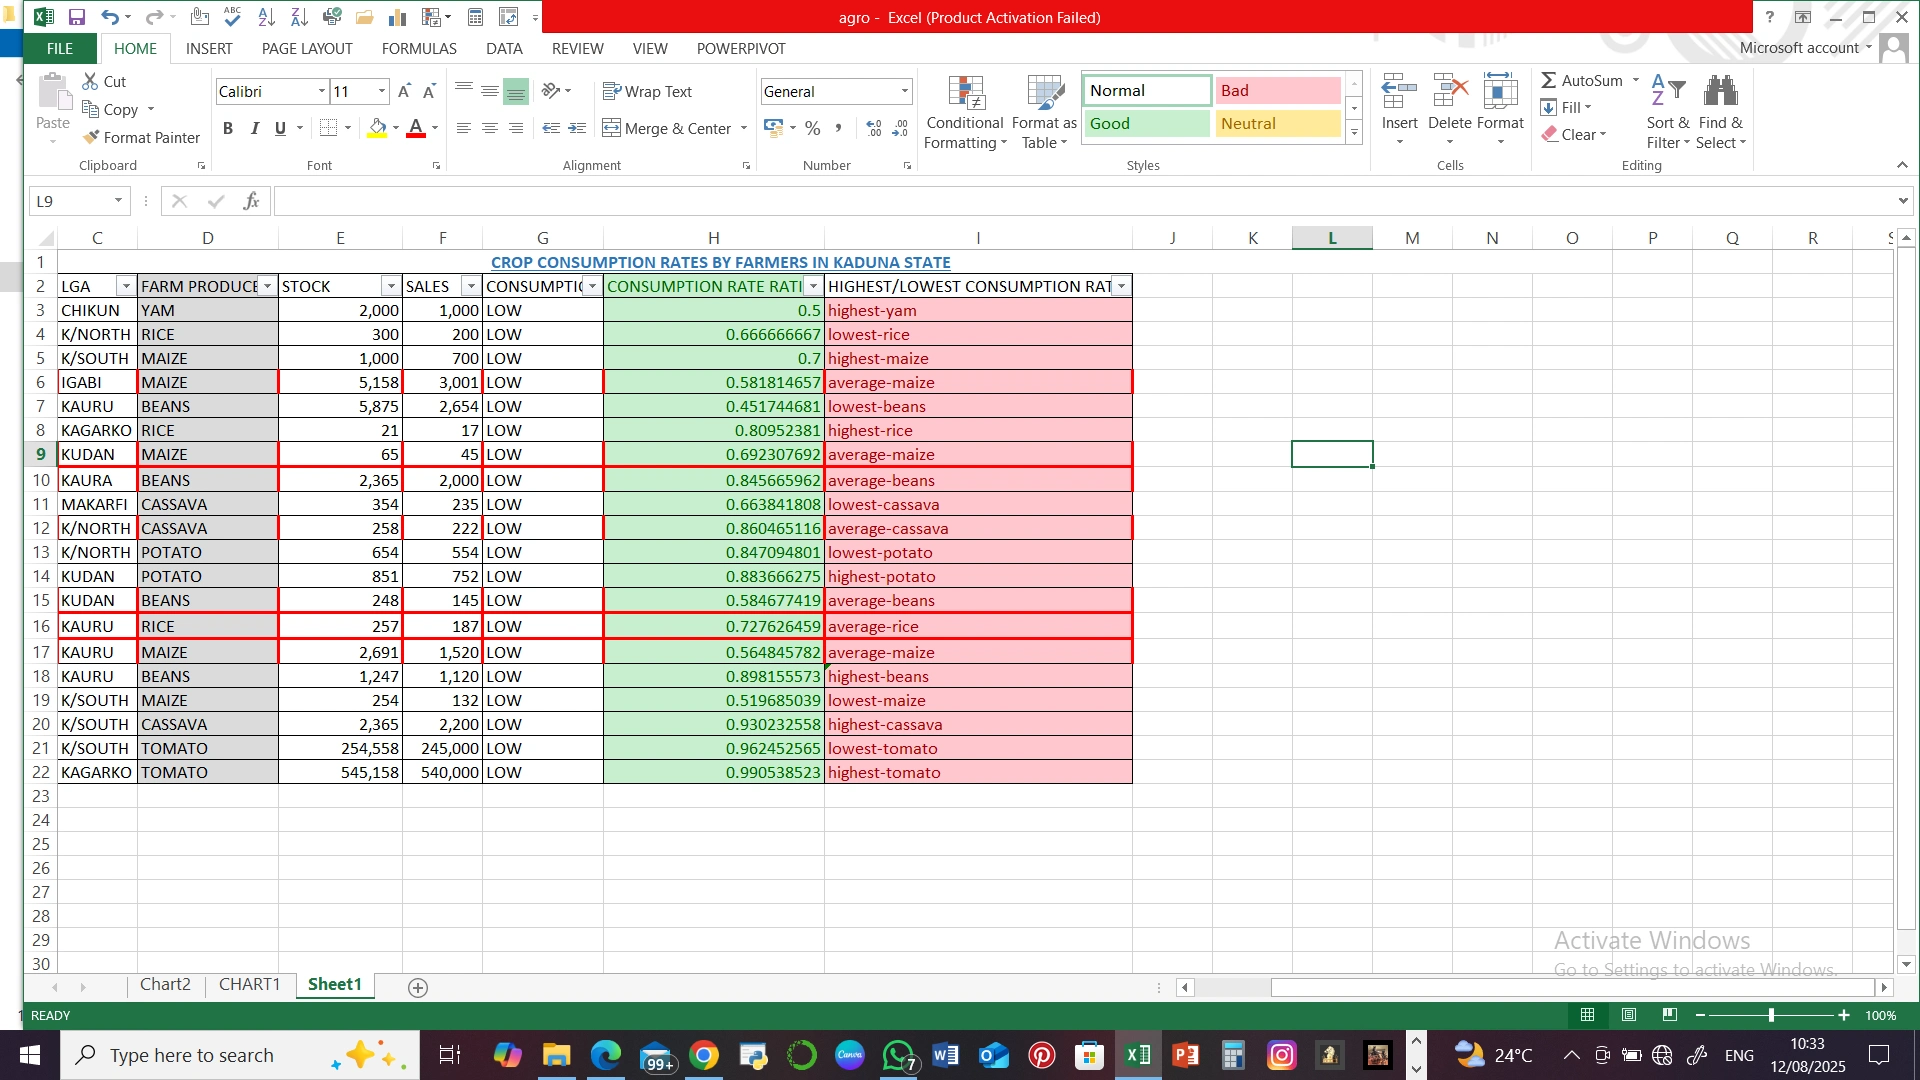
Task: Click the Increase Decimal icon
Action: [874, 128]
